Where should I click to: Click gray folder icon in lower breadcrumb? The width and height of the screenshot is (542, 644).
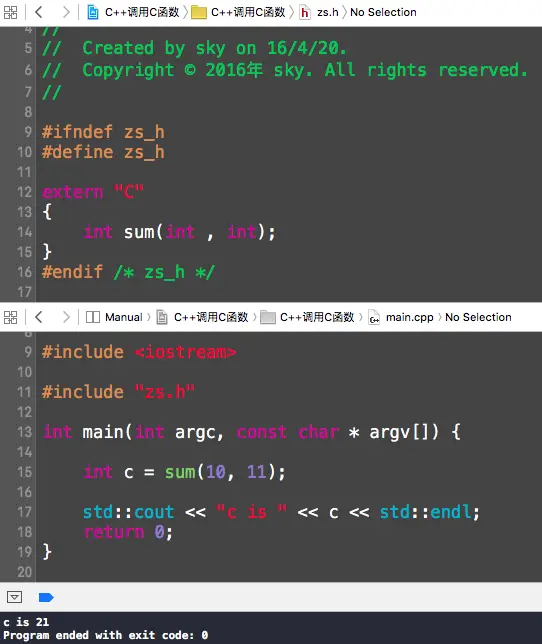[268, 317]
